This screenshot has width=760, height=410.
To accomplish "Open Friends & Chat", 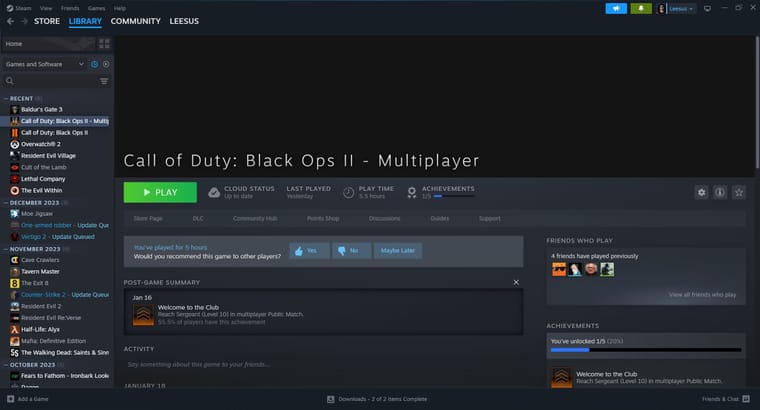I will pyautogui.click(x=726, y=399).
